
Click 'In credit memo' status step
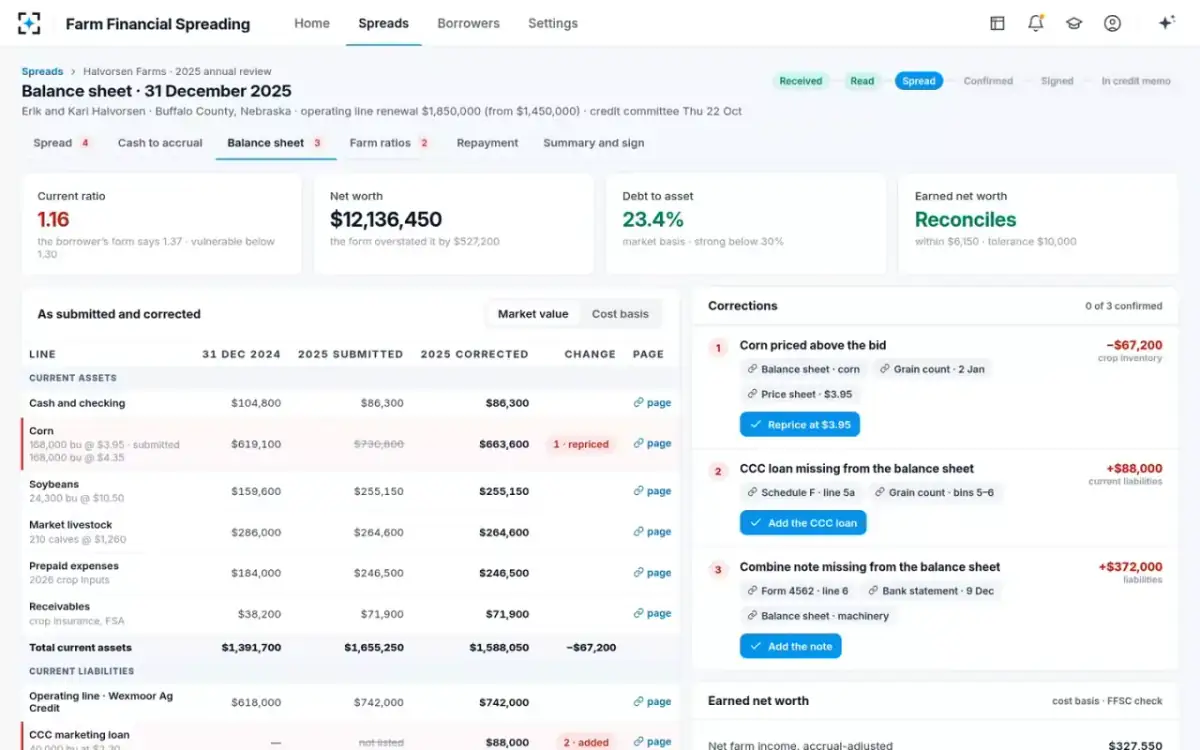tap(1136, 81)
